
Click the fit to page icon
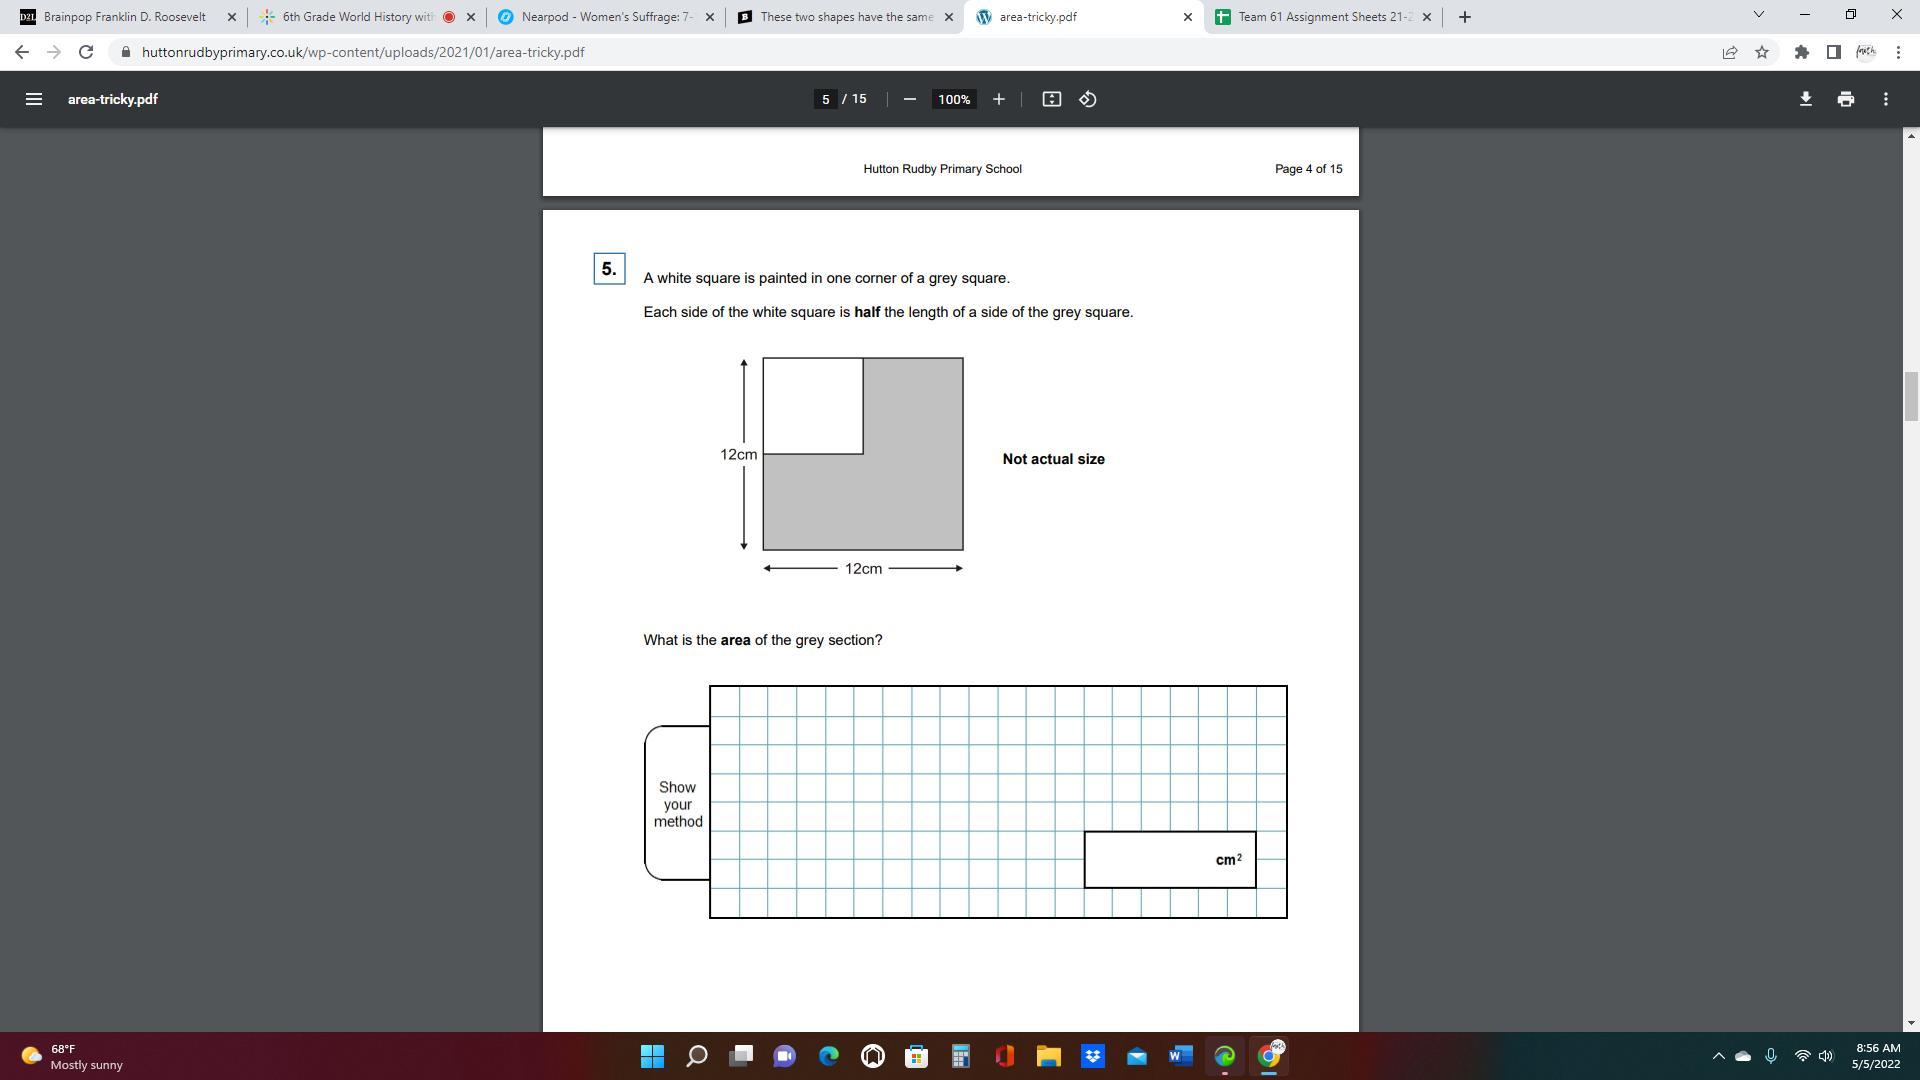[x=1051, y=99]
